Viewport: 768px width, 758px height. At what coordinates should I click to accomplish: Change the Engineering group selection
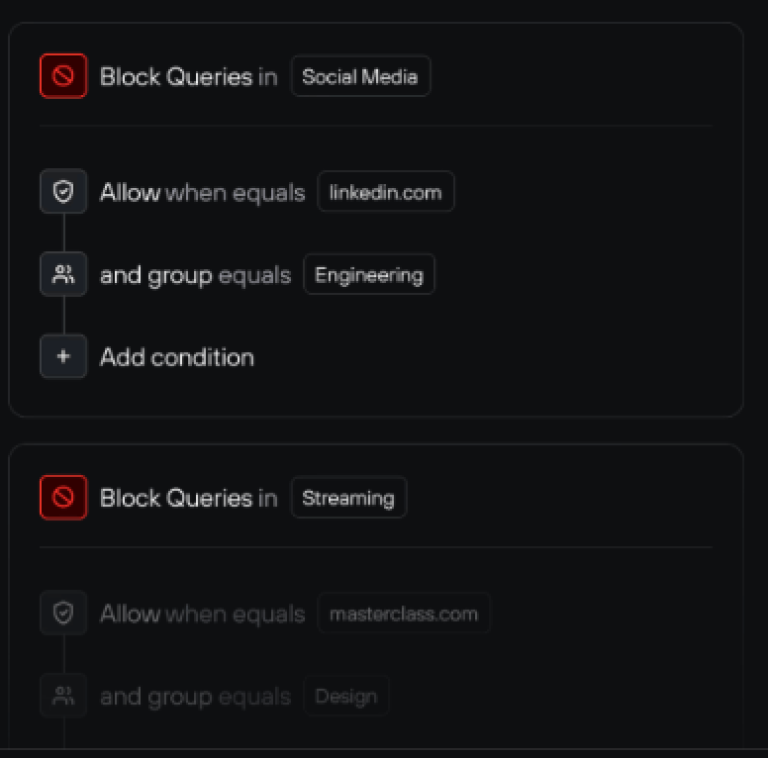(368, 275)
